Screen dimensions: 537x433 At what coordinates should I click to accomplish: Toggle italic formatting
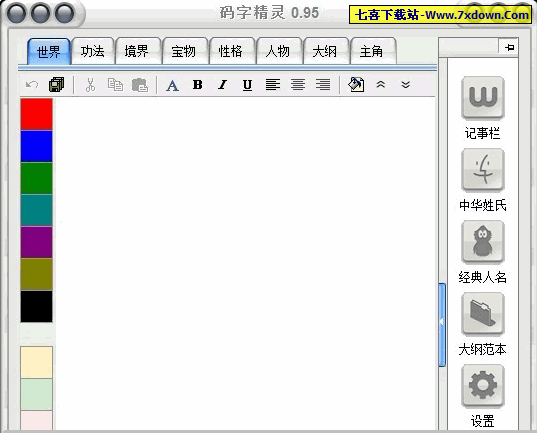pyautogui.click(x=223, y=85)
